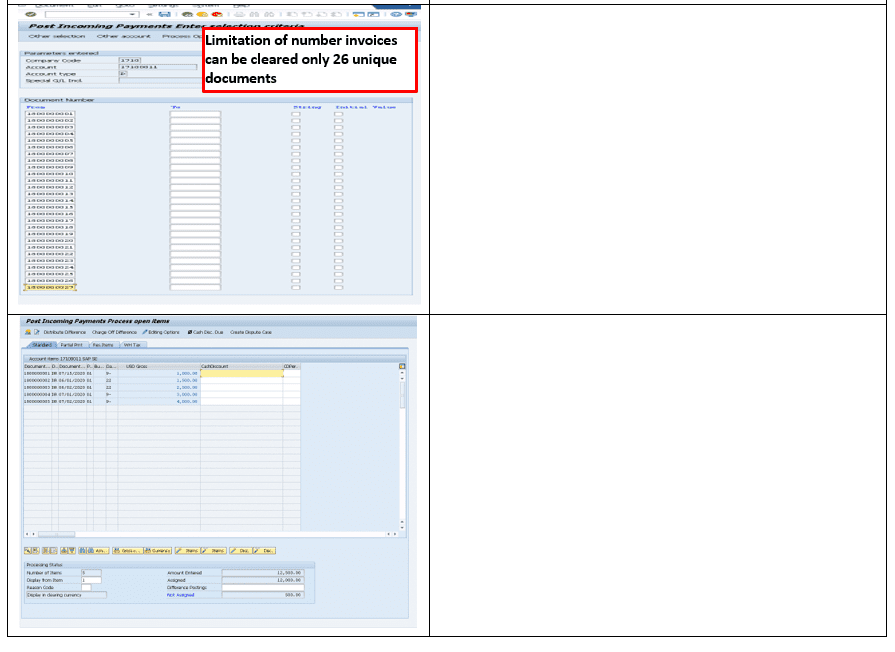Click the Difference Postings input field
This screenshot has width=895, height=652.
(x=262, y=587)
